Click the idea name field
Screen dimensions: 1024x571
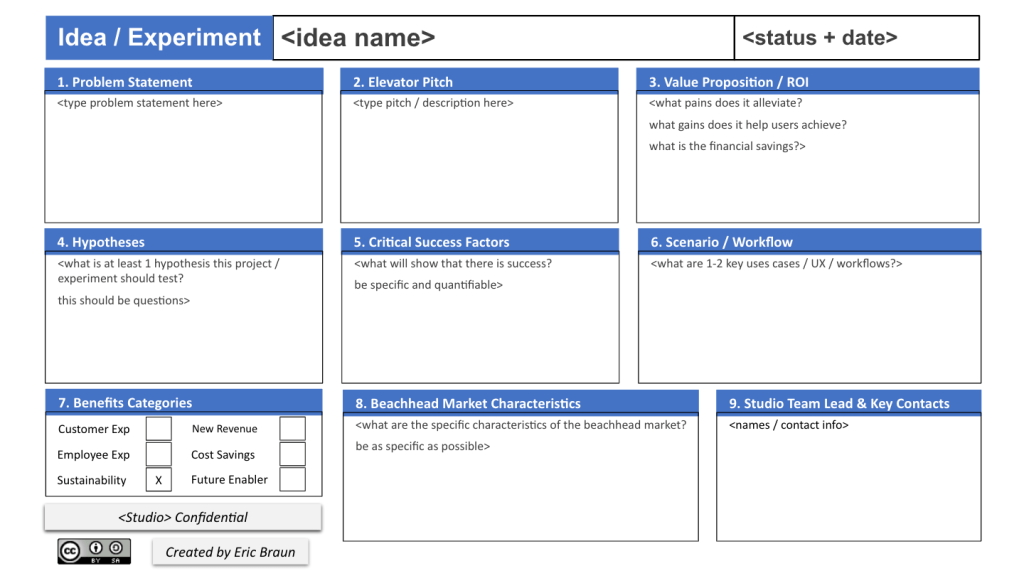coord(503,38)
